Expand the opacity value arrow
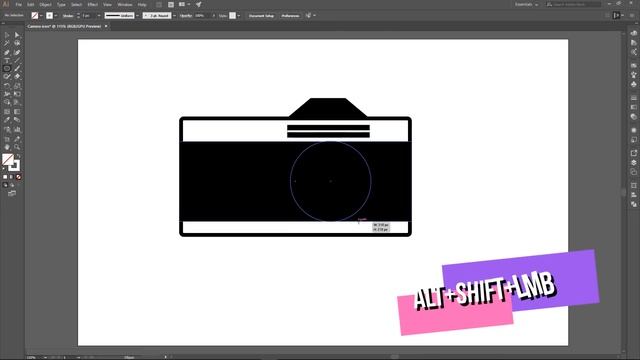Image resolution: width=640 pixels, height=360 pixels. [x=213, y=16]
